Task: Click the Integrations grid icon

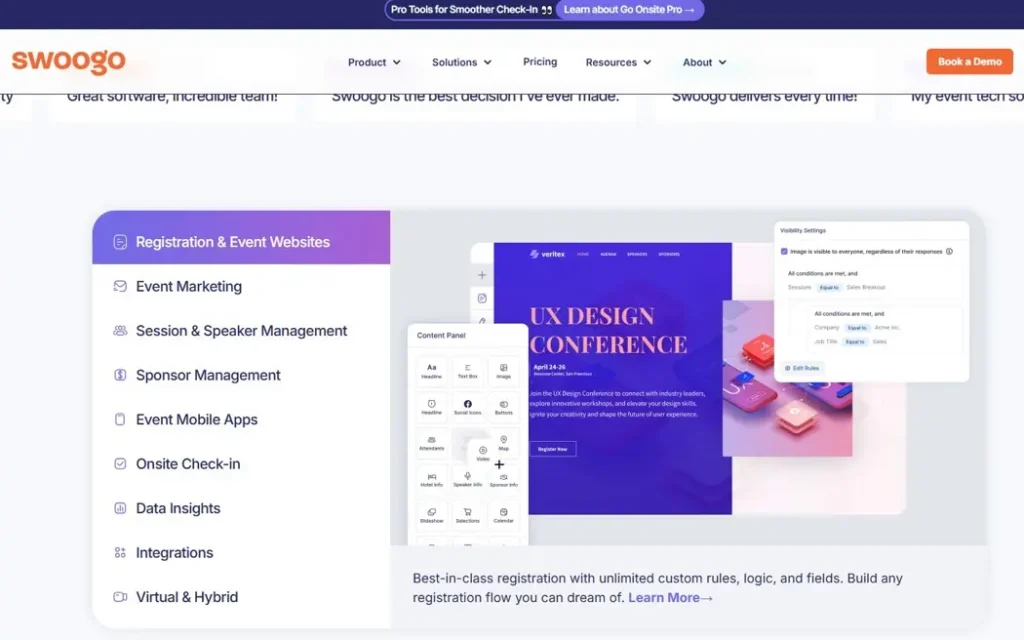Action: tap(120, 552)
